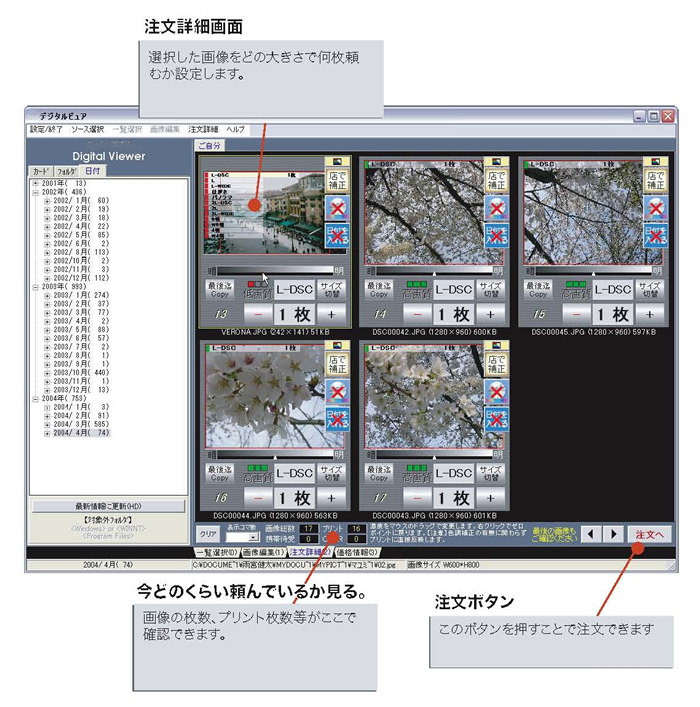
Task: Open the ヘルプ menu
Action: click(x=235, y=129)
